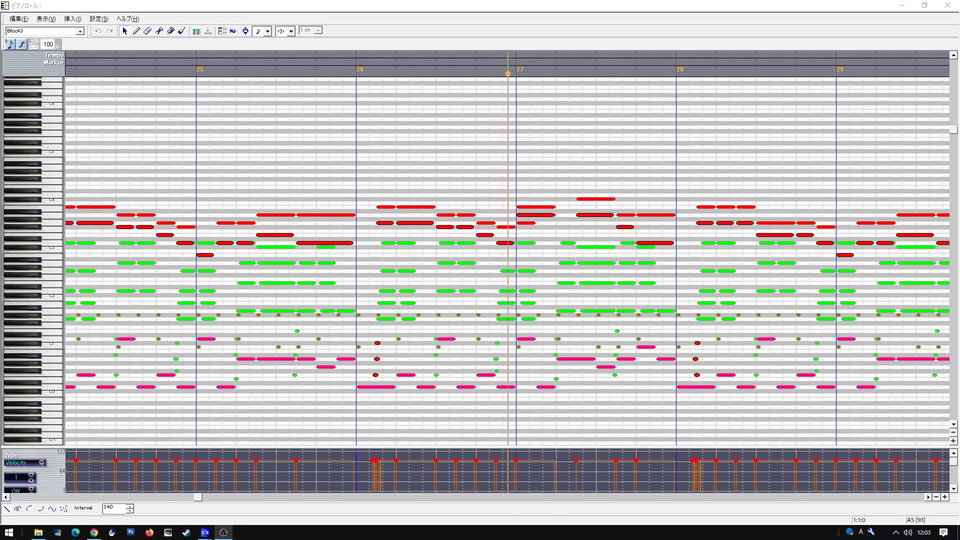Open the Windows Start menu

(x=9, y=533)
